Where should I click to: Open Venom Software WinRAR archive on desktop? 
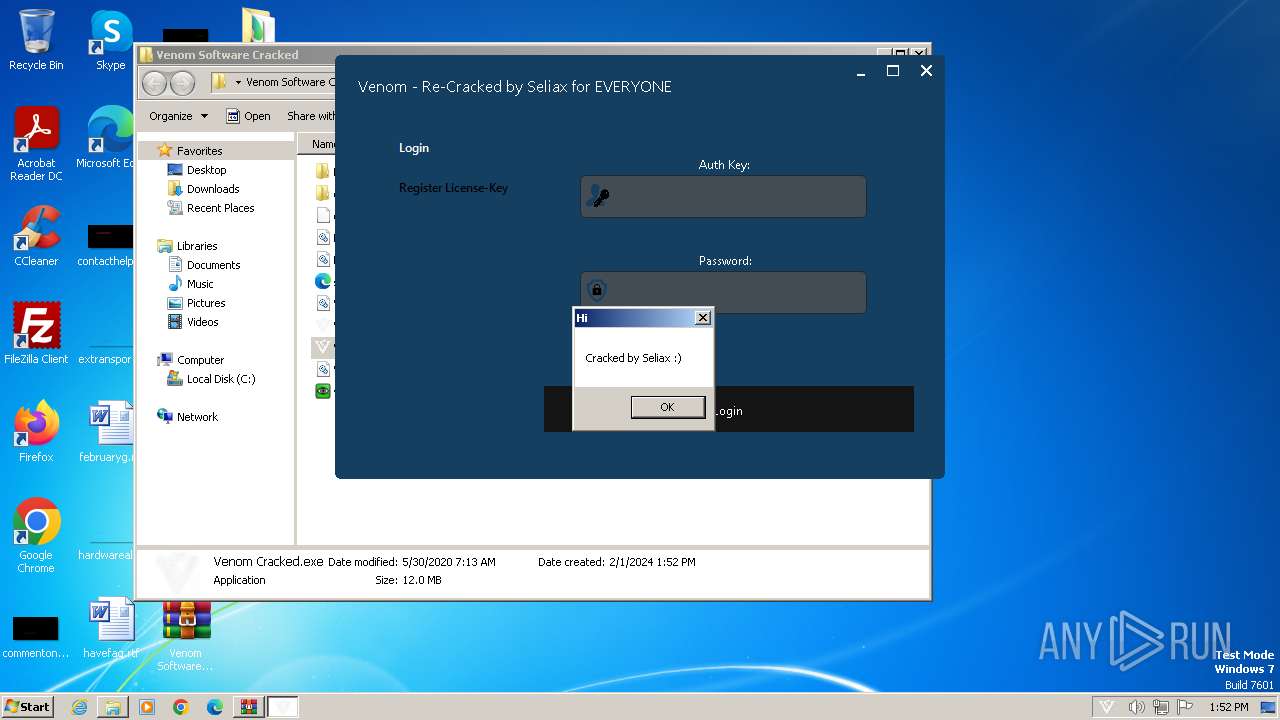186,636
